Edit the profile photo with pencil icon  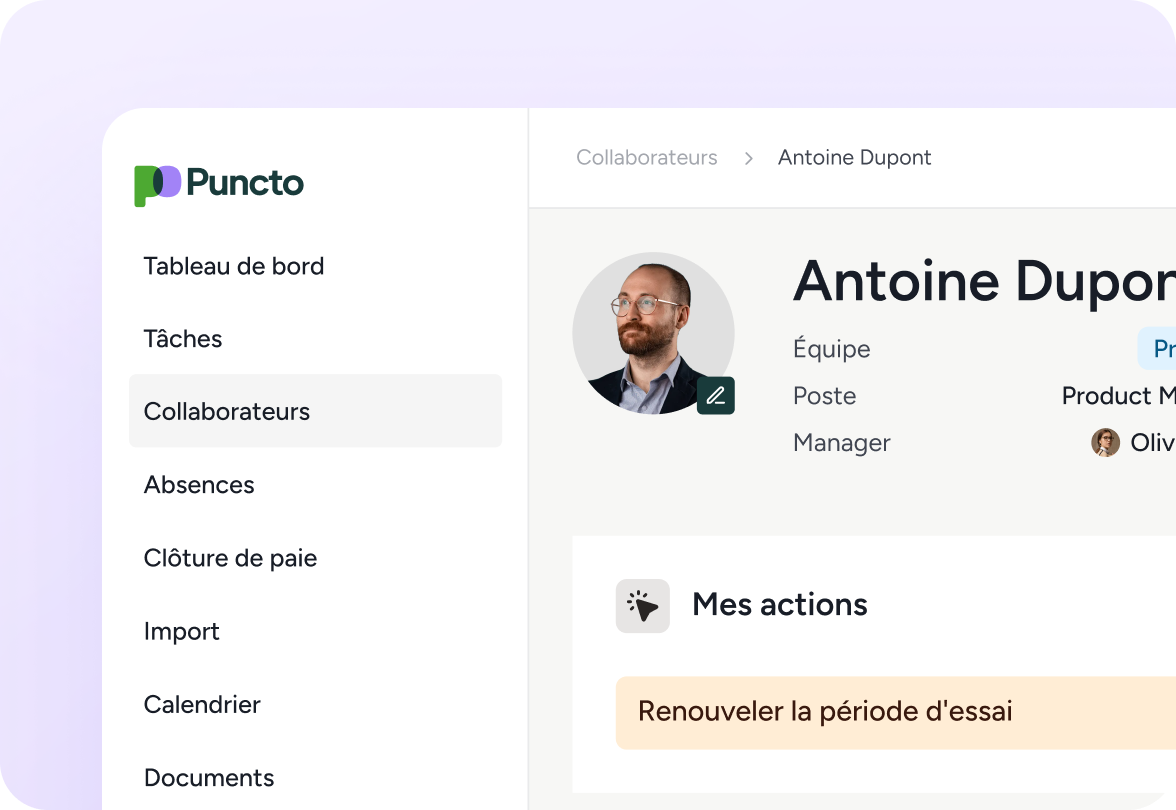coord(716,396)
